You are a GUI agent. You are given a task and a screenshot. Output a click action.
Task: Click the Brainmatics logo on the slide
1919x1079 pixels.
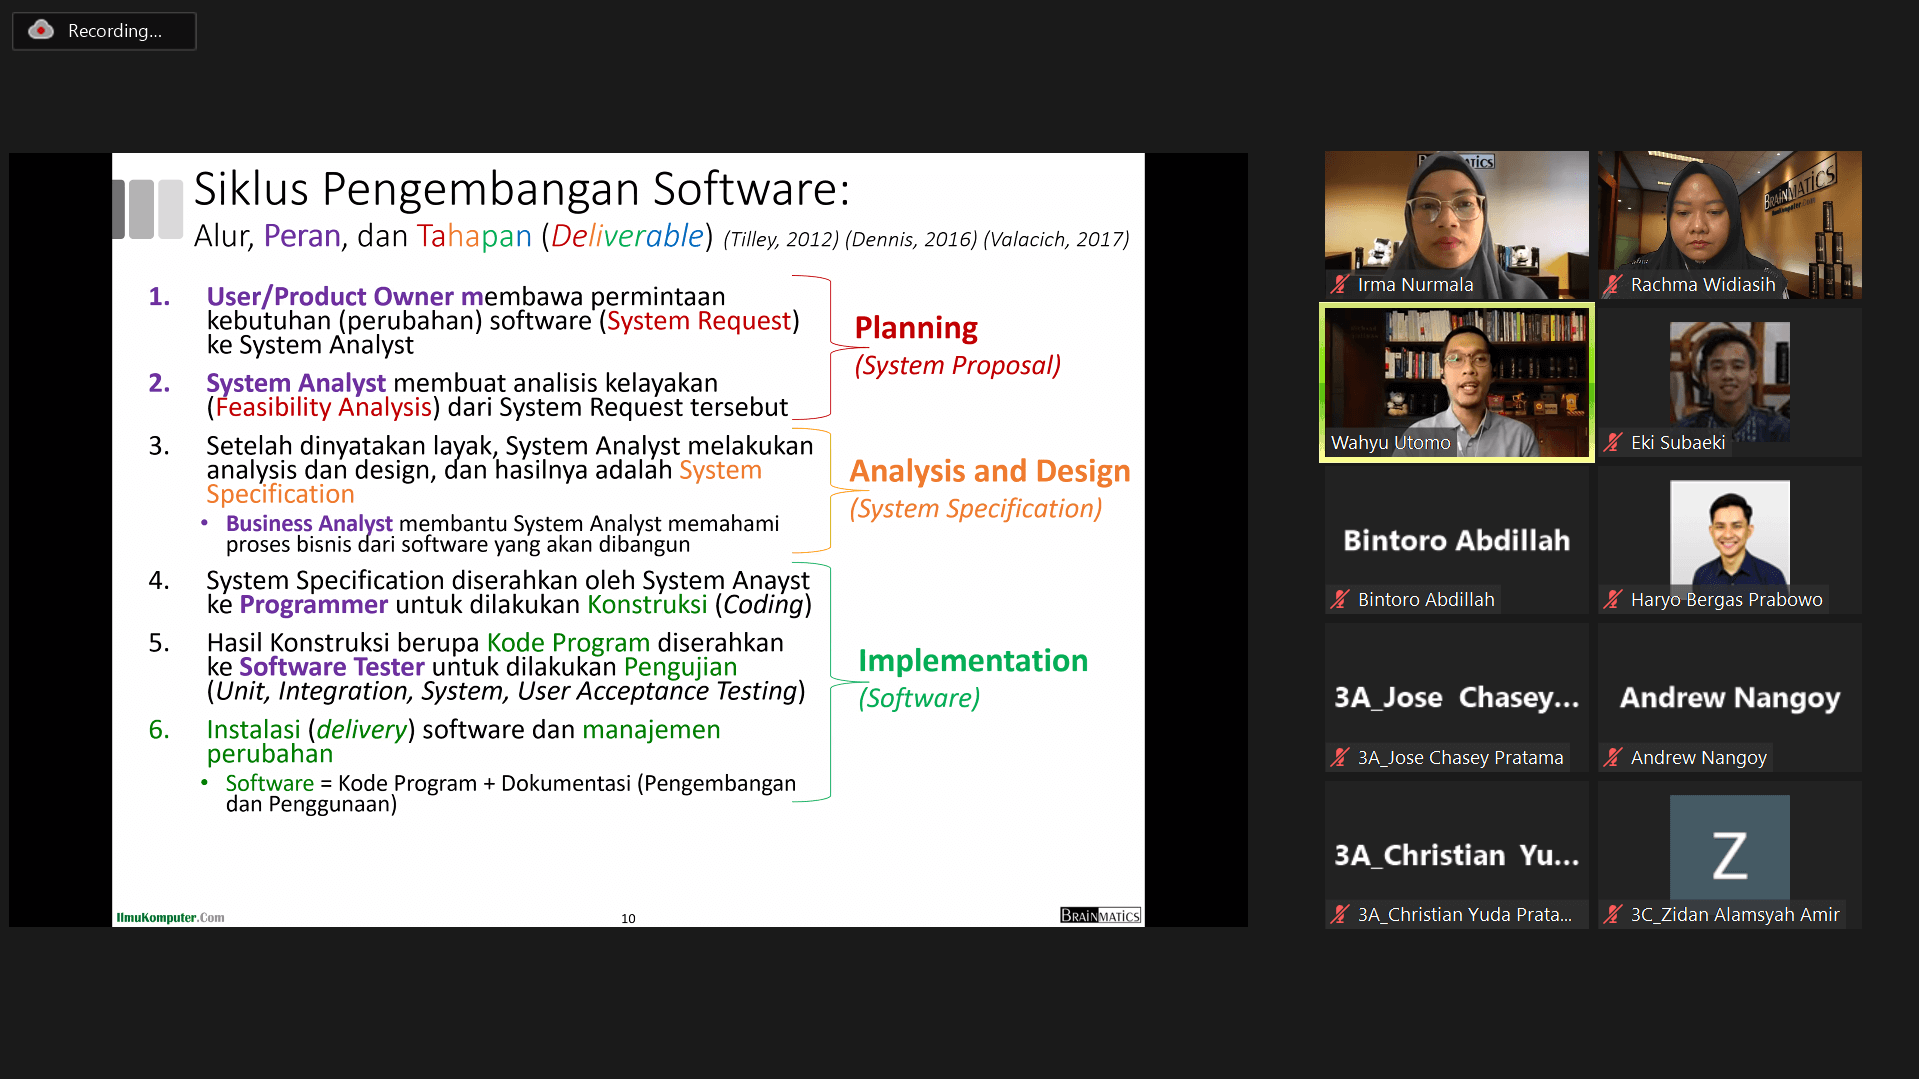coord(1100,915)
